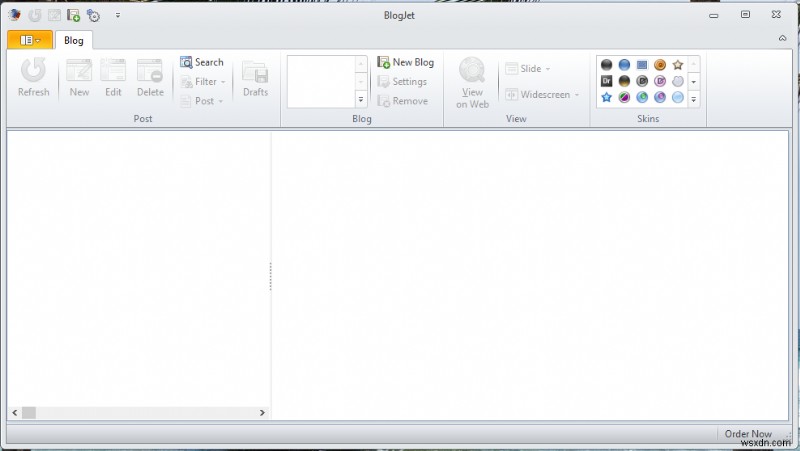Click the large Refresh ribbon button
800x451 pixels.
[34, 77]
